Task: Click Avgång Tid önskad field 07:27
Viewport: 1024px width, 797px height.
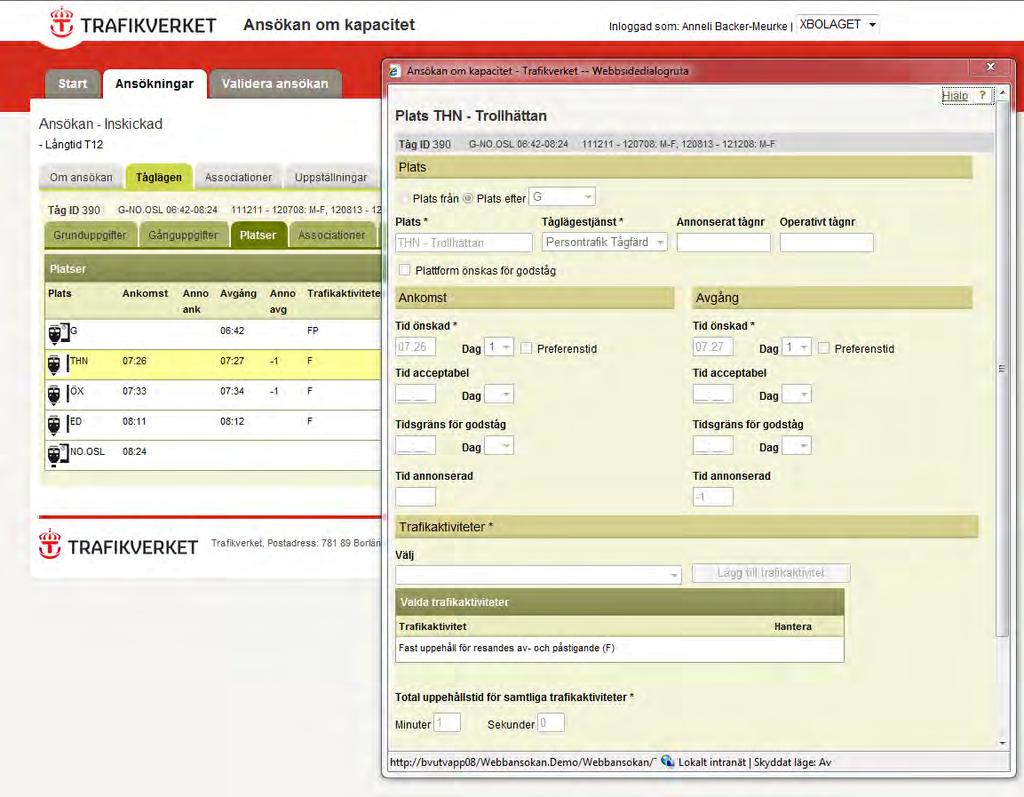Action: (712, 347)
